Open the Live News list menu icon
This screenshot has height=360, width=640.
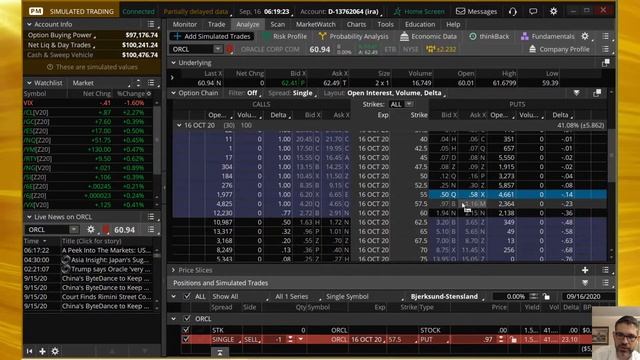(151, 217)
